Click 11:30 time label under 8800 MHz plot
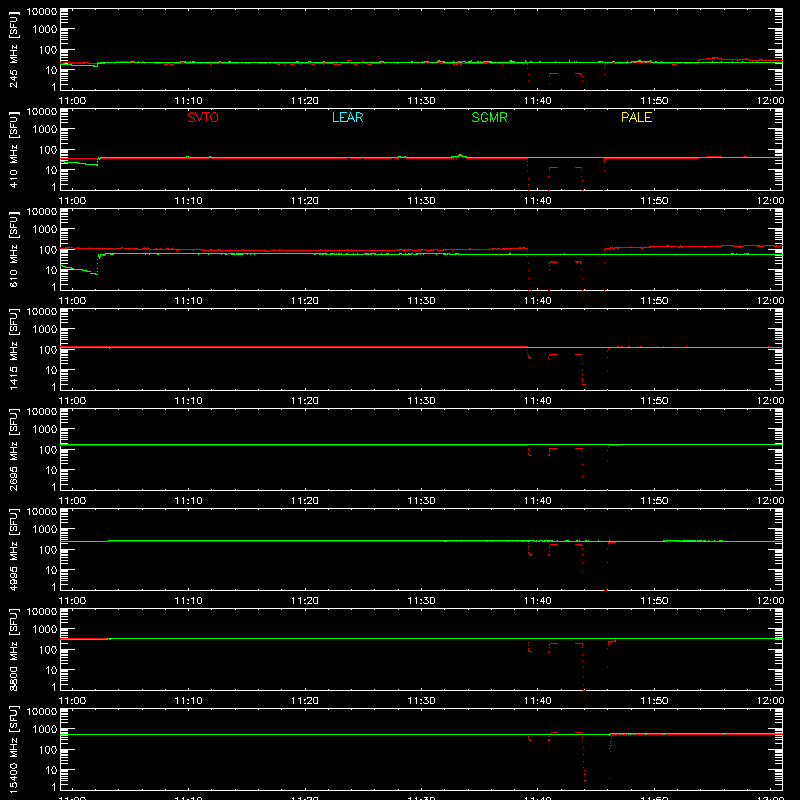Viewport: 800px width, 800px height. (x=421, y=701)
